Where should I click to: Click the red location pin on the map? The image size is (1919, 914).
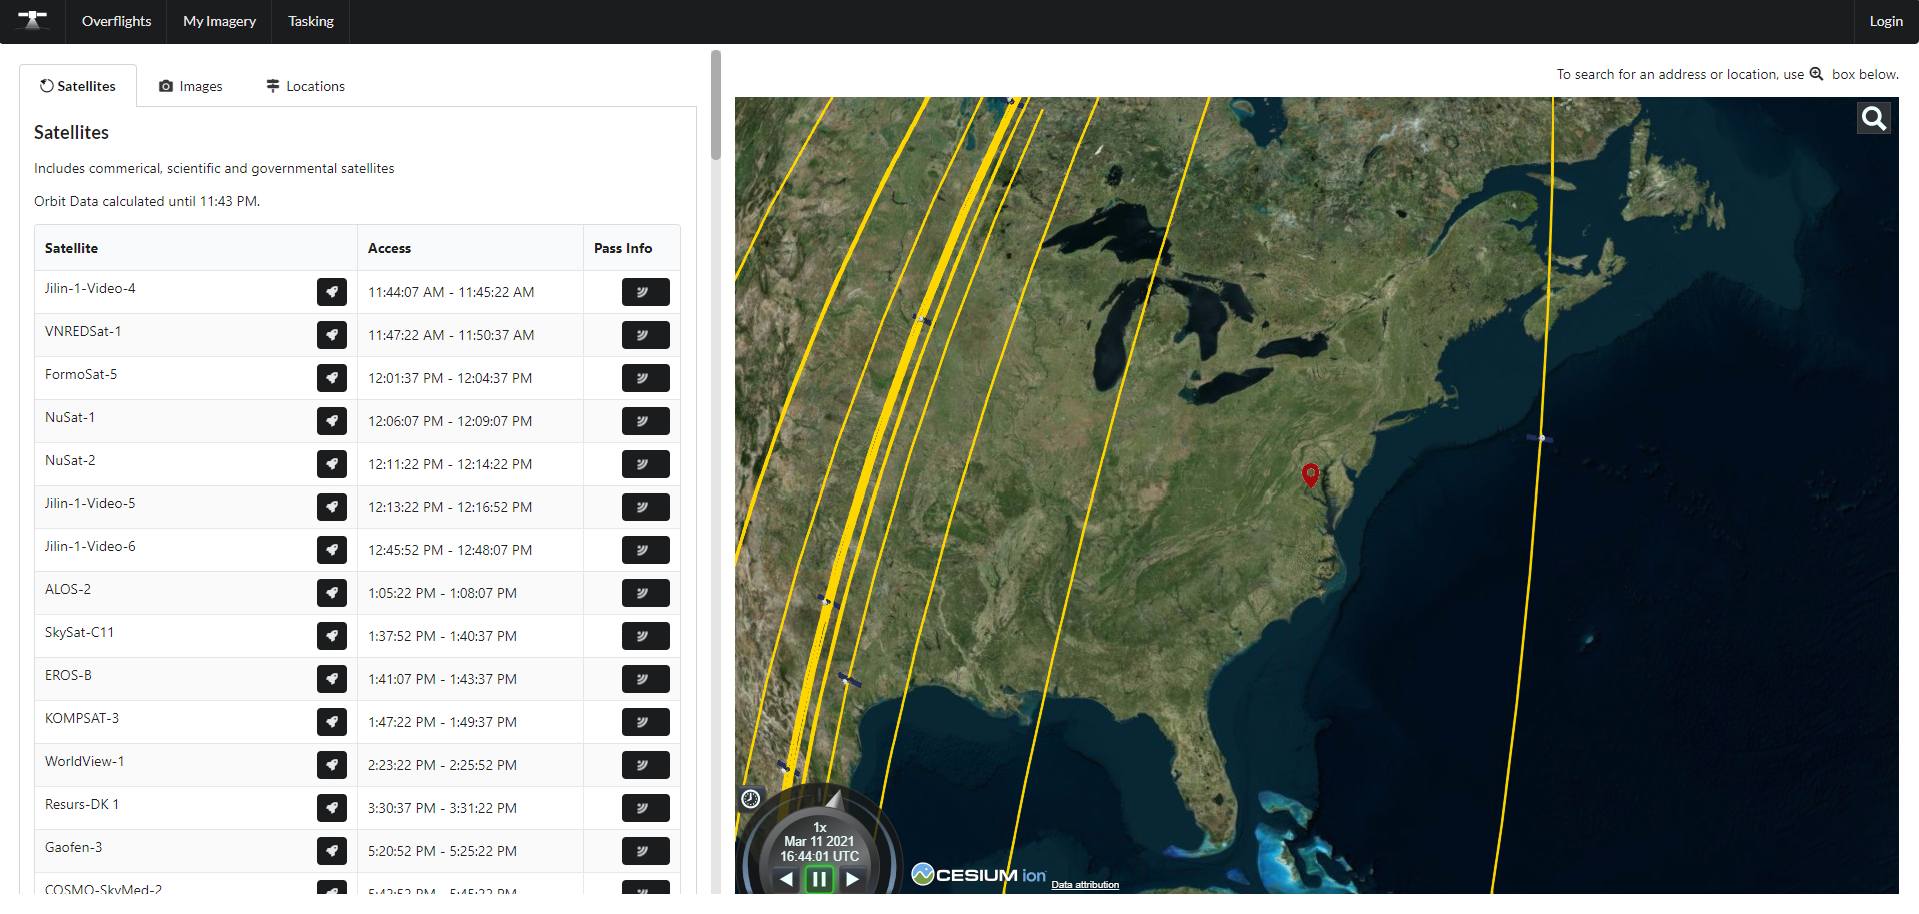coord(1310,475)
